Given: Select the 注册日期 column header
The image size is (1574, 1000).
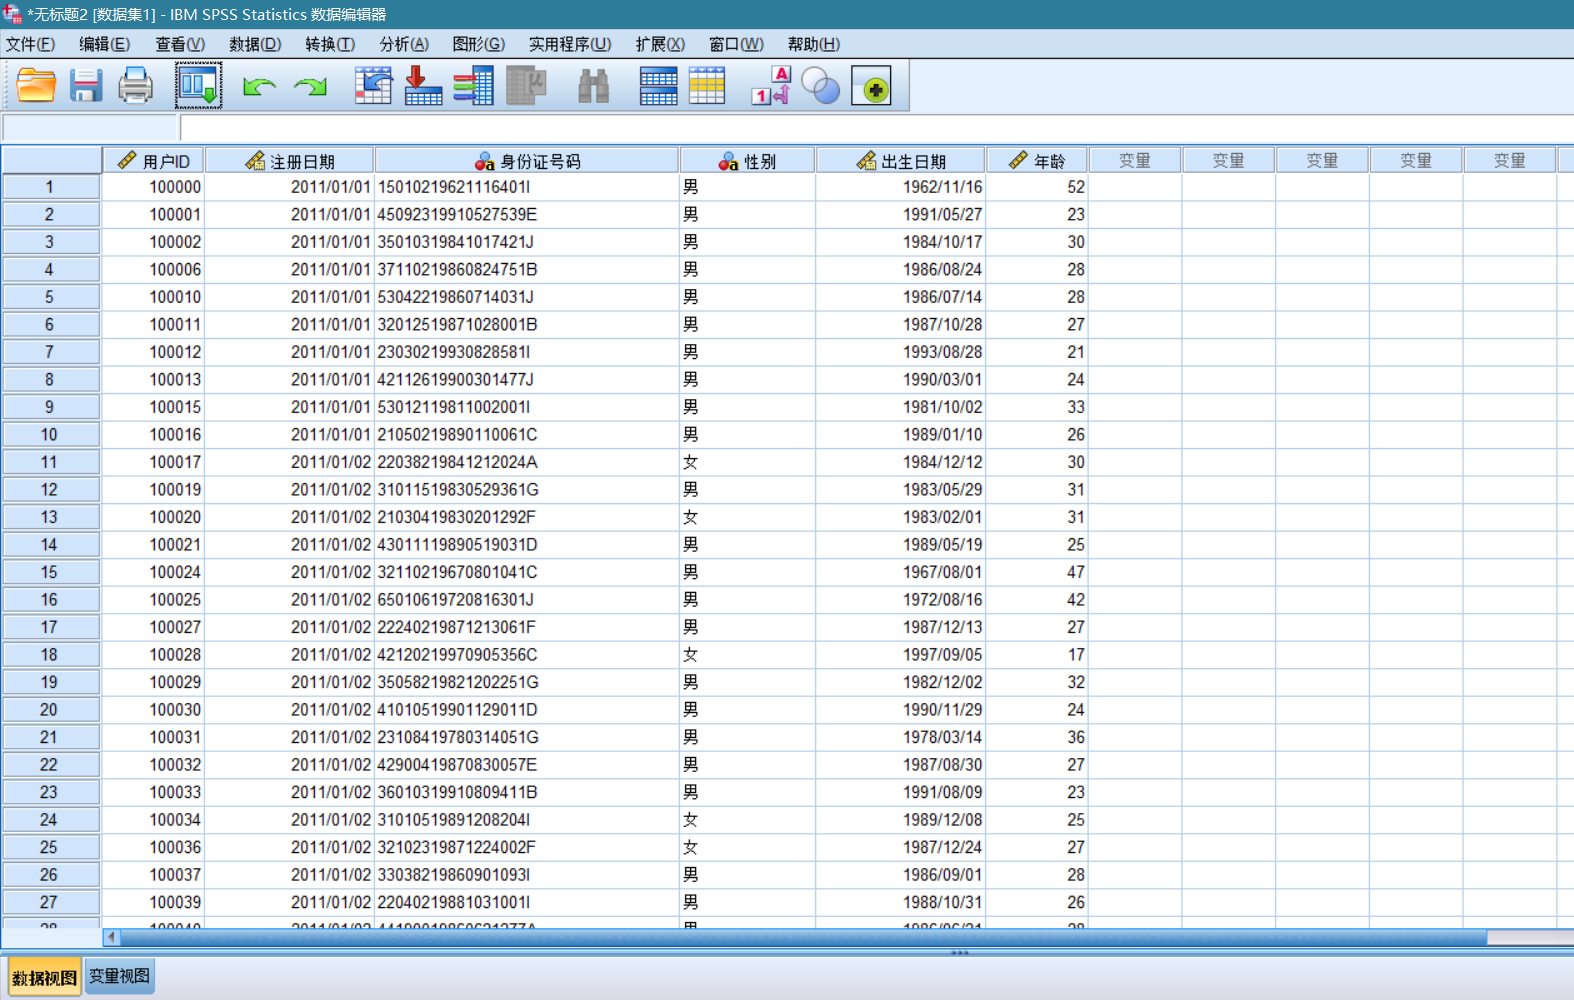Looking at the screenshot, I should pyautogui.click(x=290, y=161).
